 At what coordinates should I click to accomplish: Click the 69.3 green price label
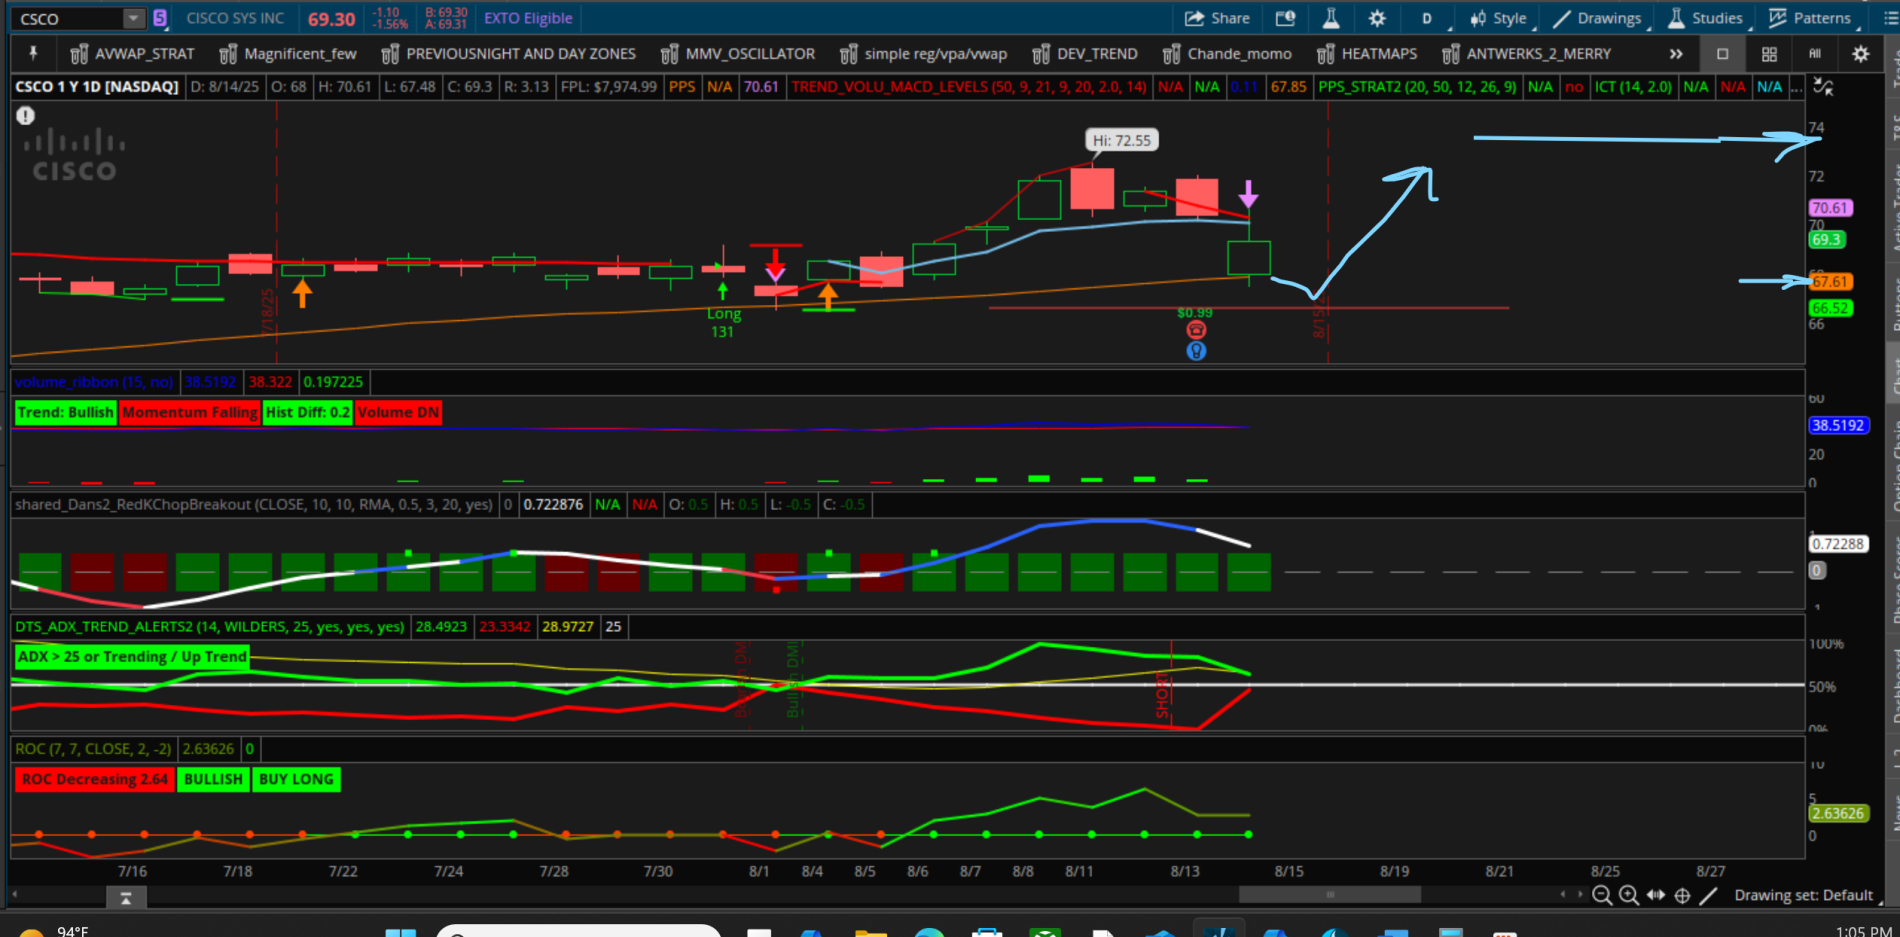click(1826, 240)
